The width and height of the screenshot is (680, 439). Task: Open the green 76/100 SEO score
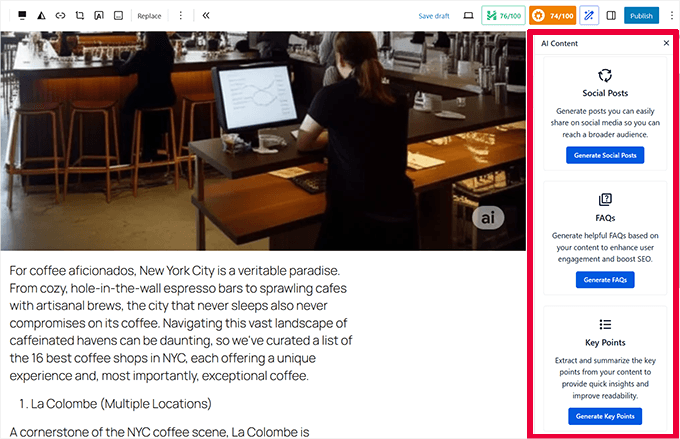coord(503,16)
